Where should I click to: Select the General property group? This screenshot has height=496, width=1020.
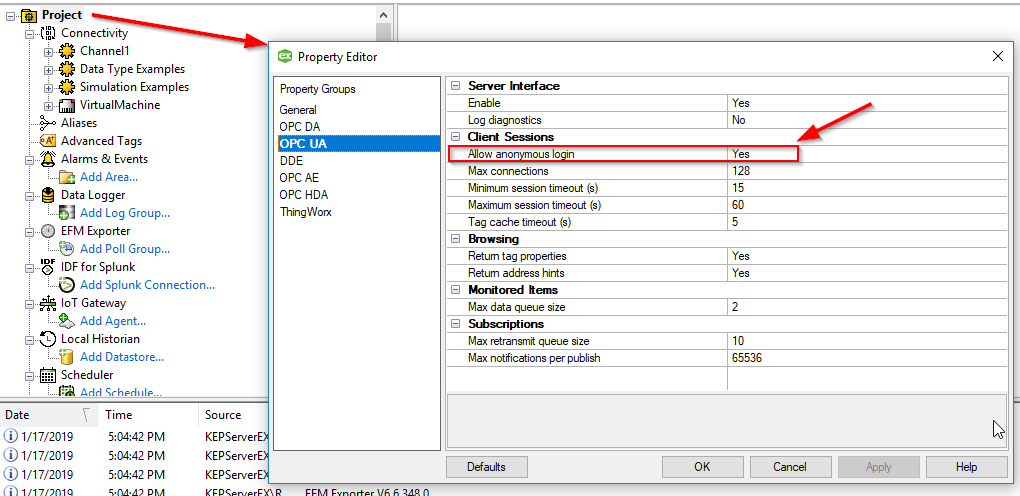[298, 110]
